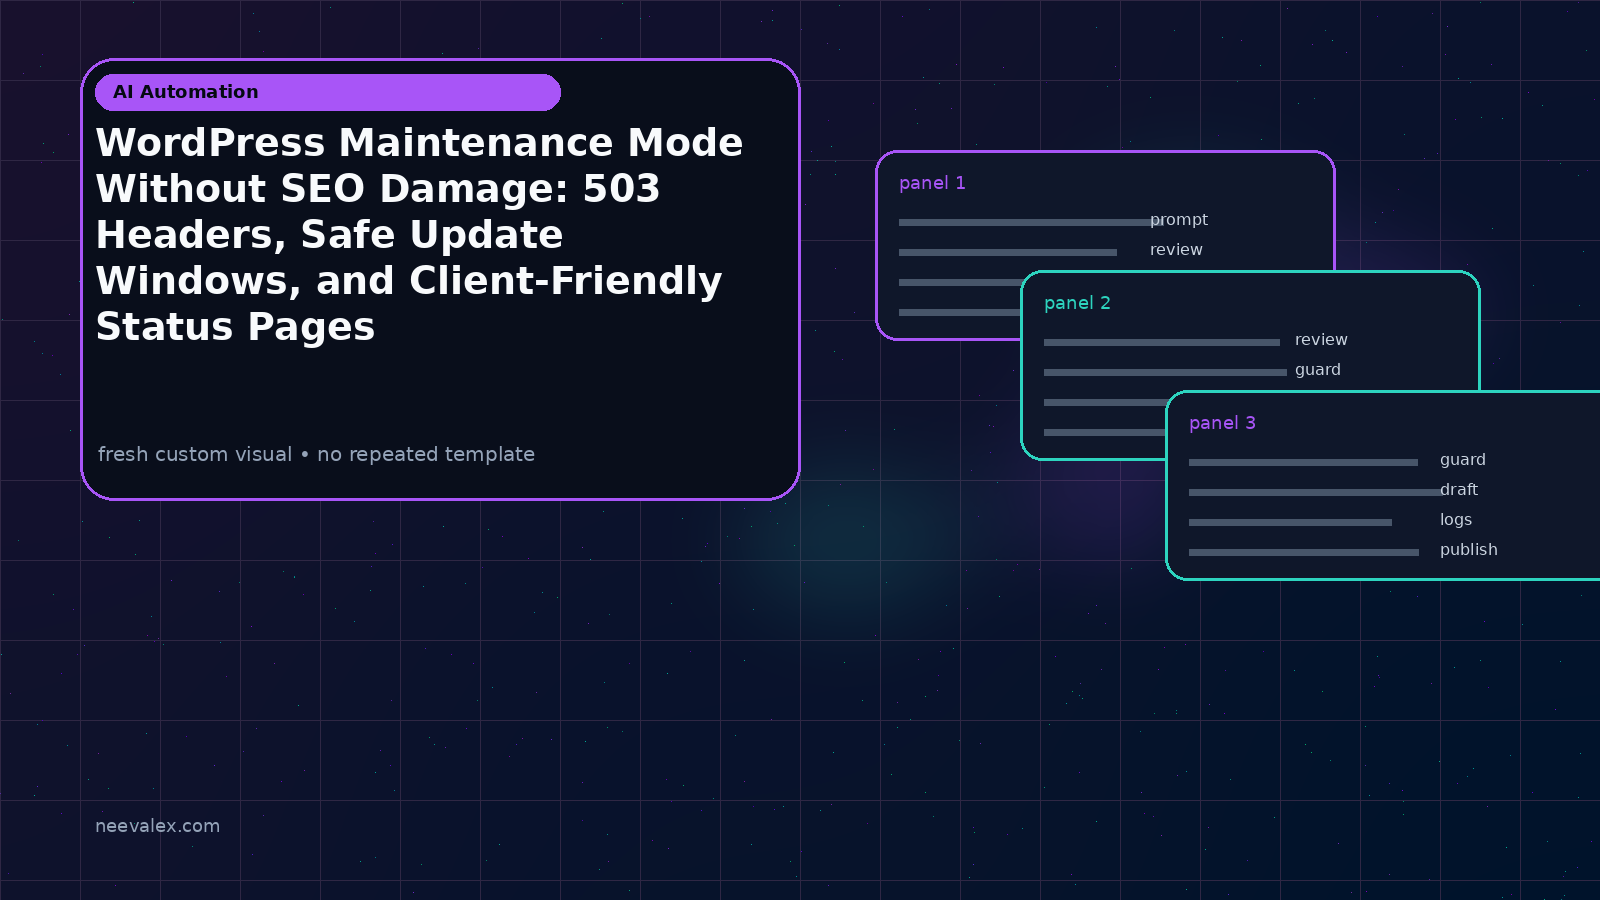Click the 'fresh custom visual' subtitle text
The image size is (1600, 900).
click(x=316, y=454)
